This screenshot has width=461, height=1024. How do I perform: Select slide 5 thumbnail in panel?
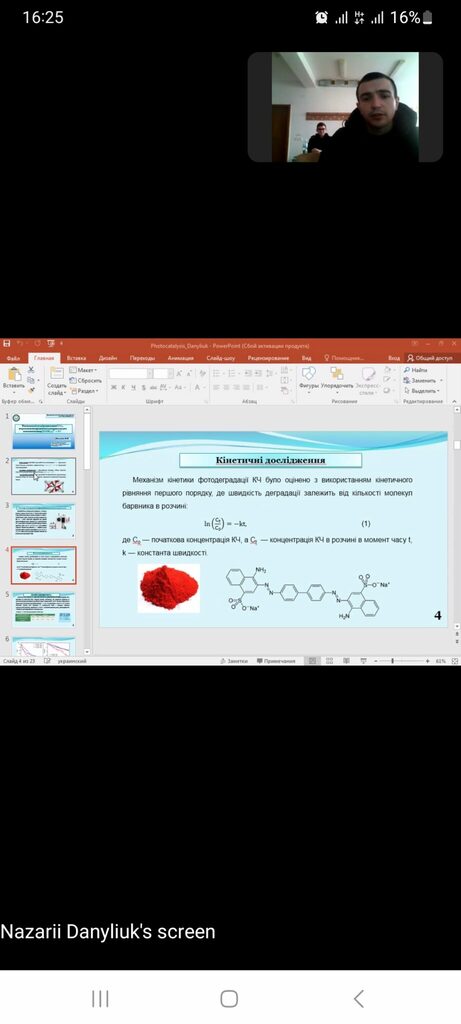click(x=44, y=609)
